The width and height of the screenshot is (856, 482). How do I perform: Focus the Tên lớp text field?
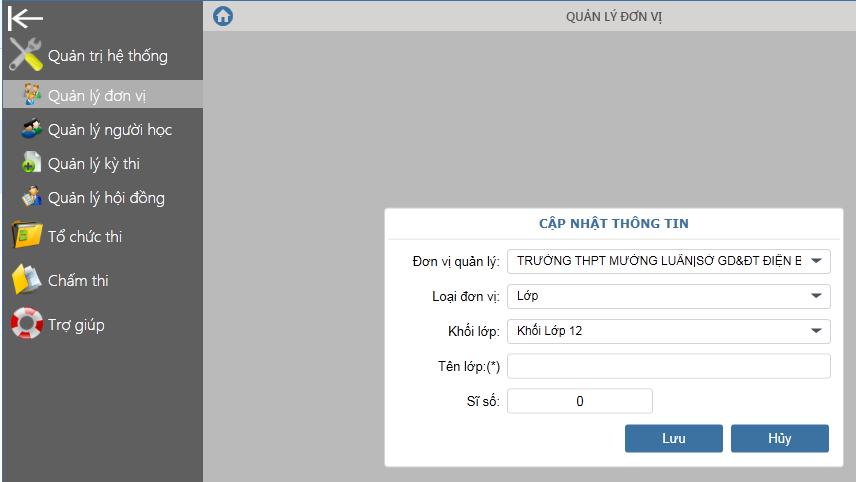point(669,366)
